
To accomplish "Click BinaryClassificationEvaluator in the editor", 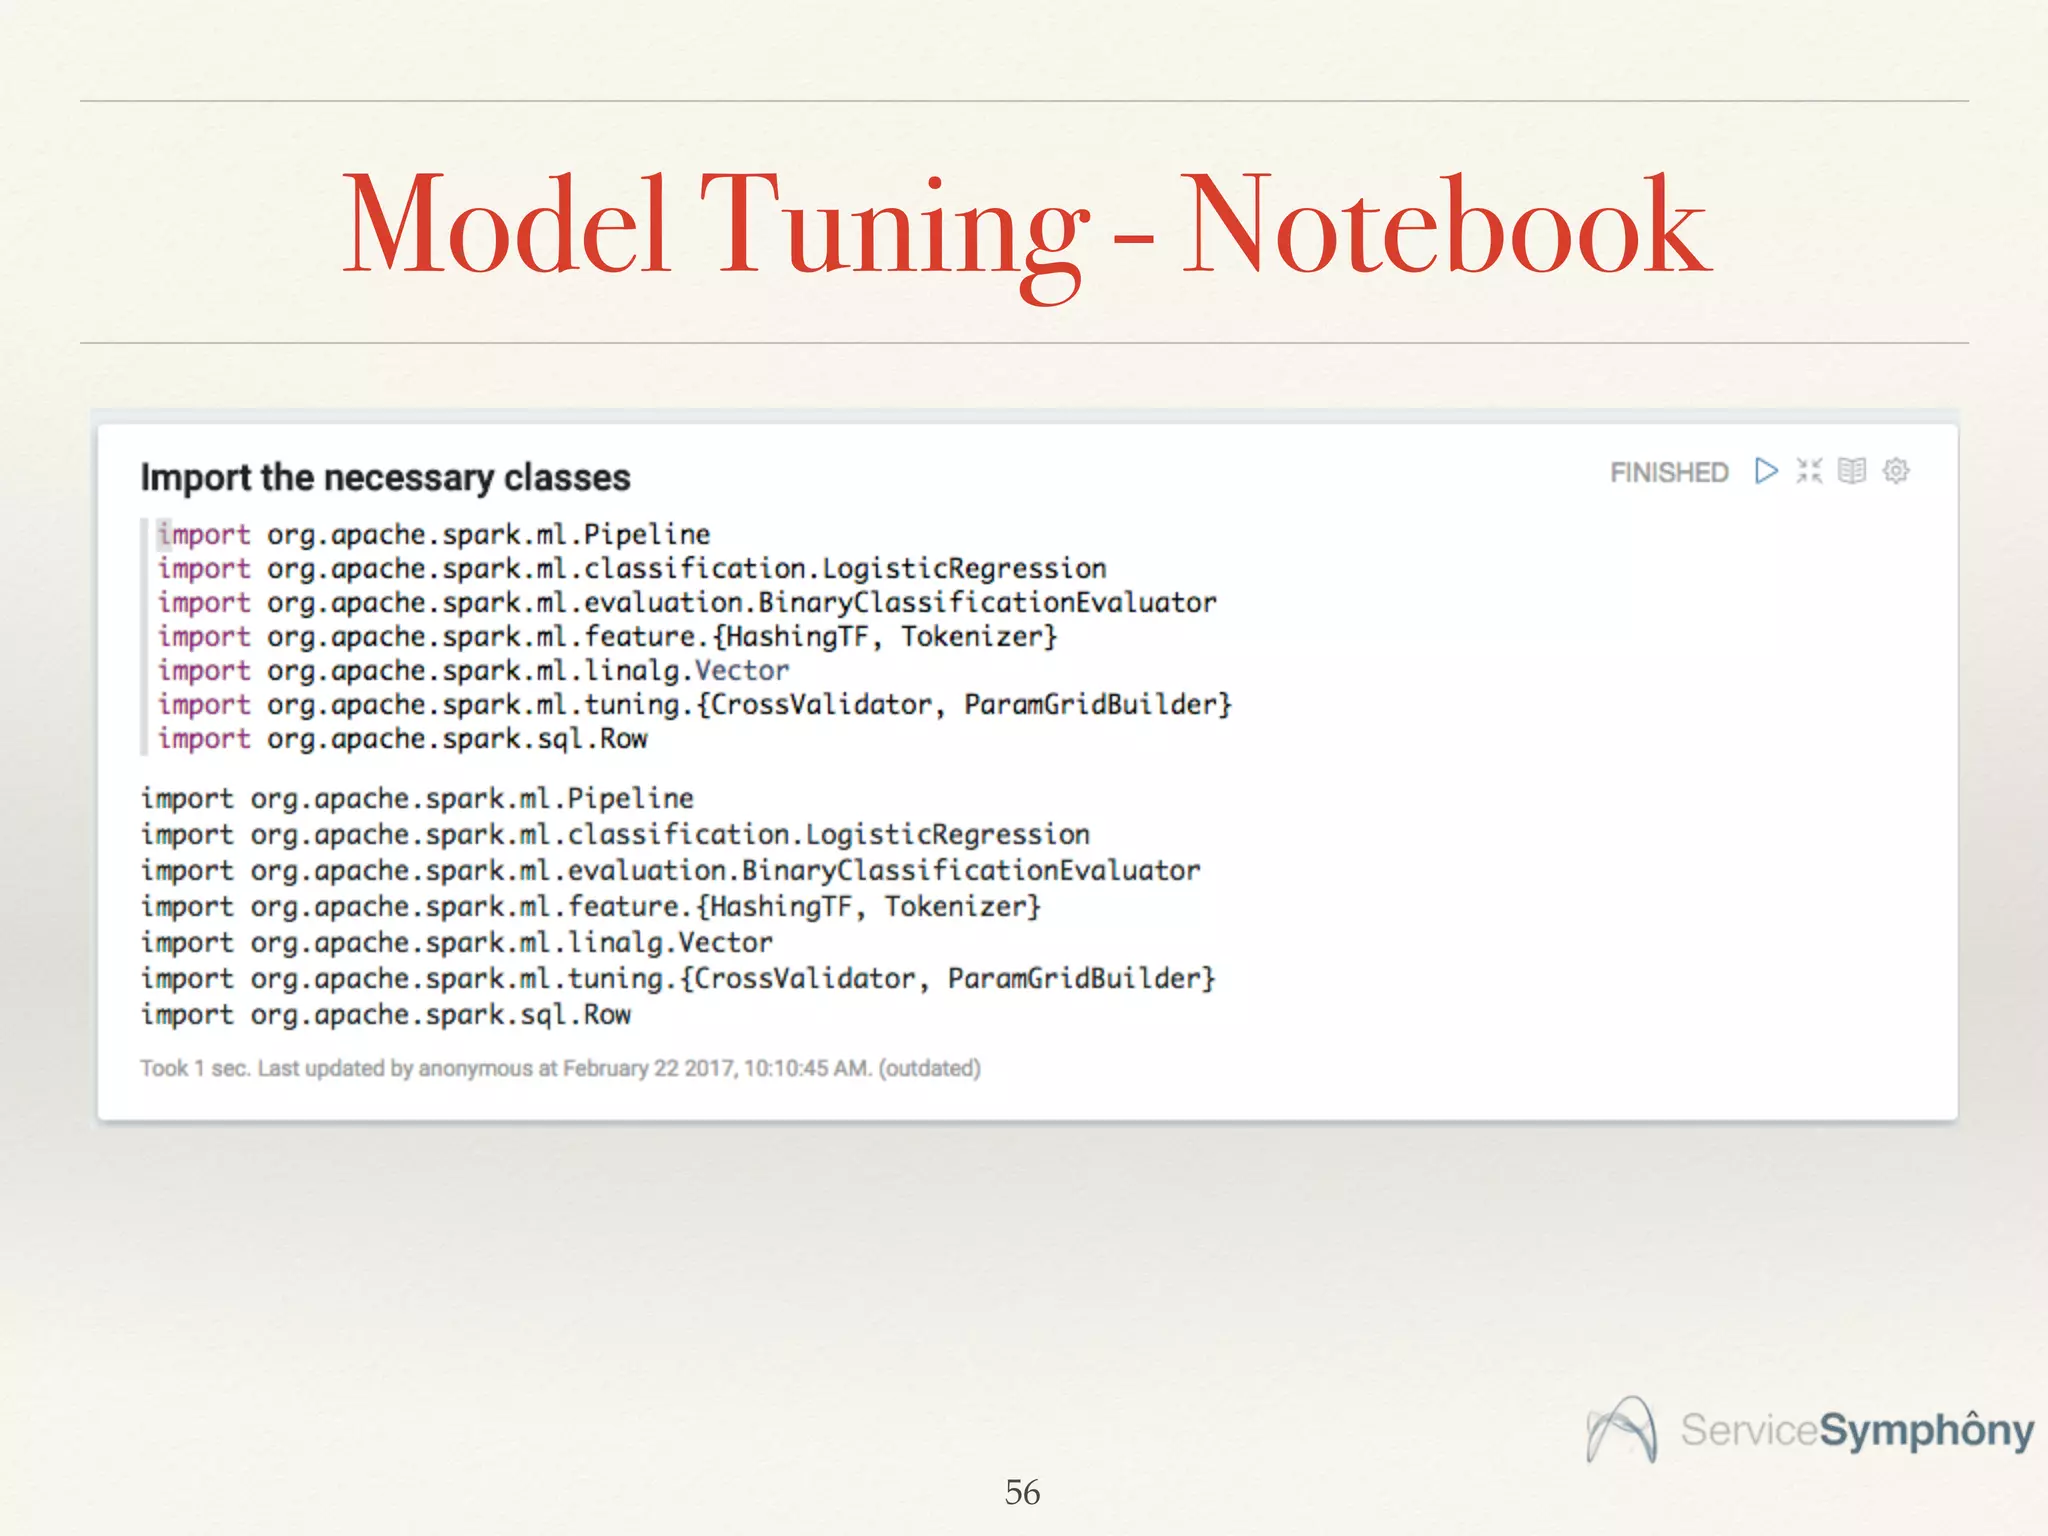I will (x=986, y=603).
